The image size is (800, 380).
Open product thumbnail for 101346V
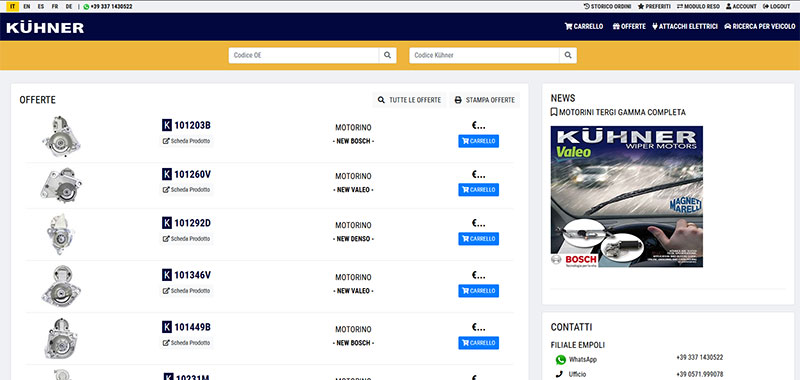(61, 286)
